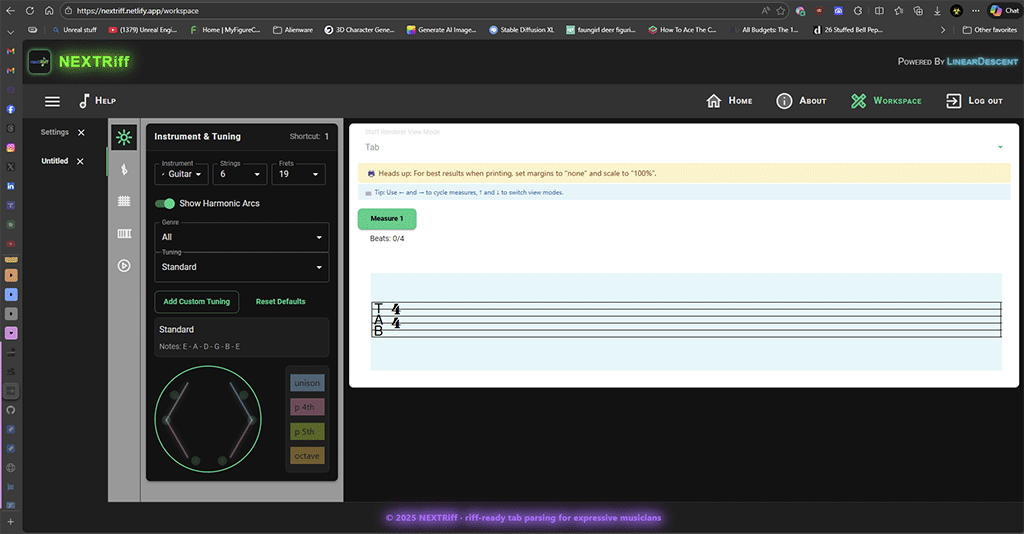The width and height of the screenshot is (1024, 534).
Task: Click the Help music note icon
Action: pos(85,101)
